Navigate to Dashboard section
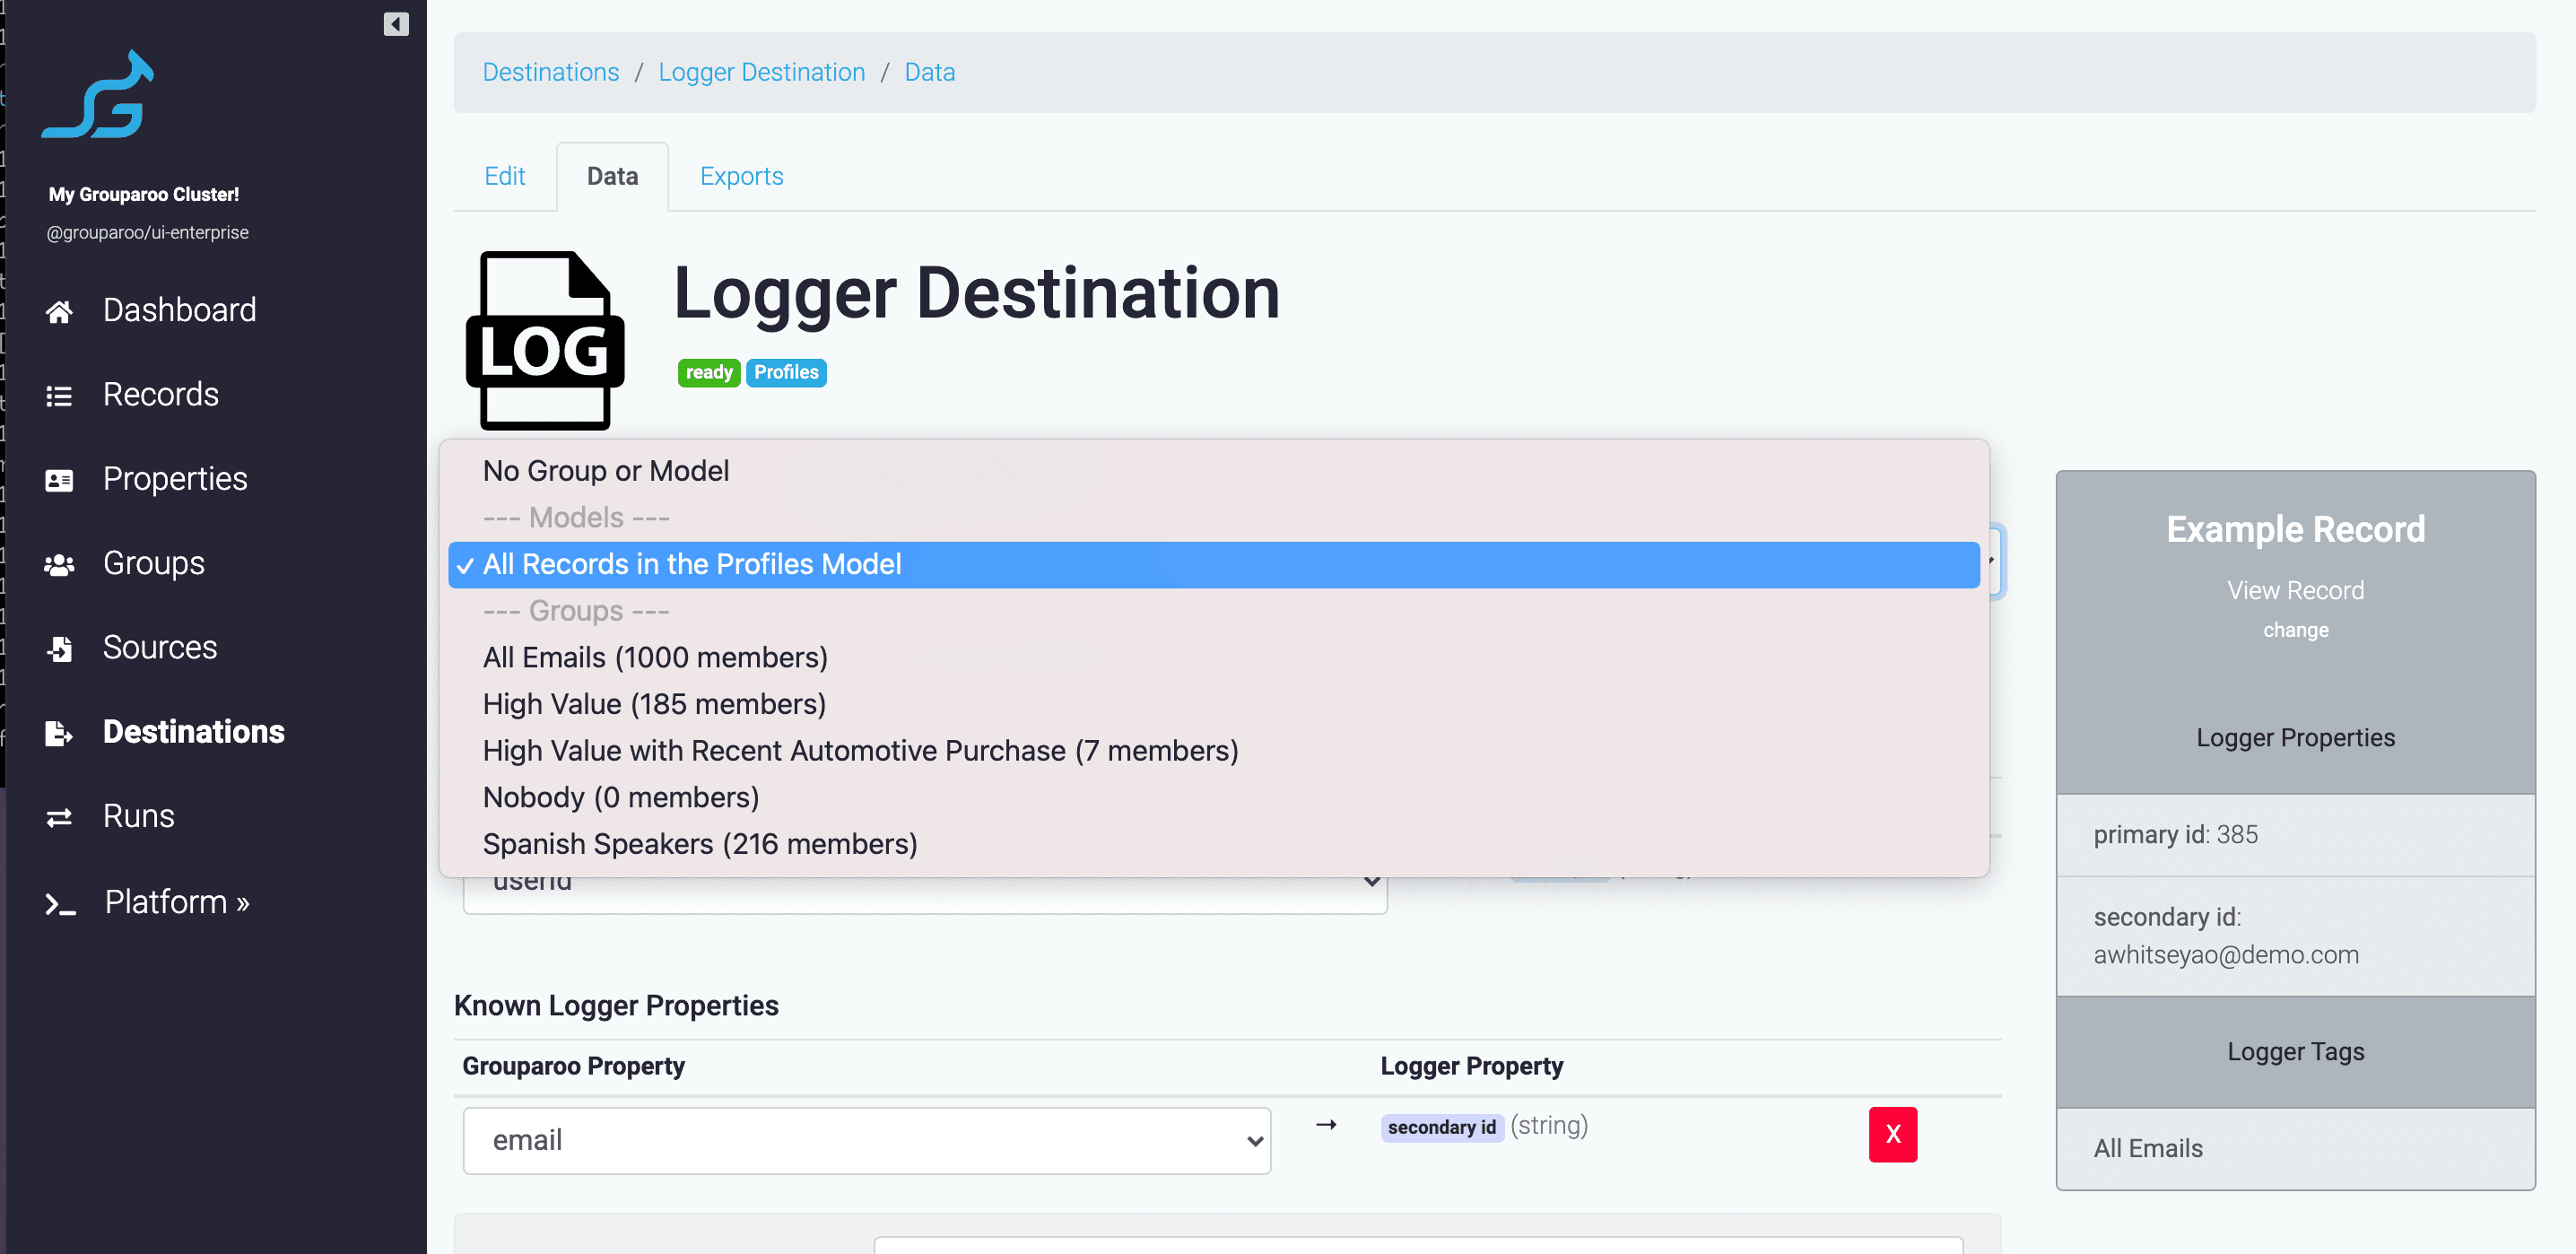This screenshot has height=1254, width=2576. tap(179, 309)
